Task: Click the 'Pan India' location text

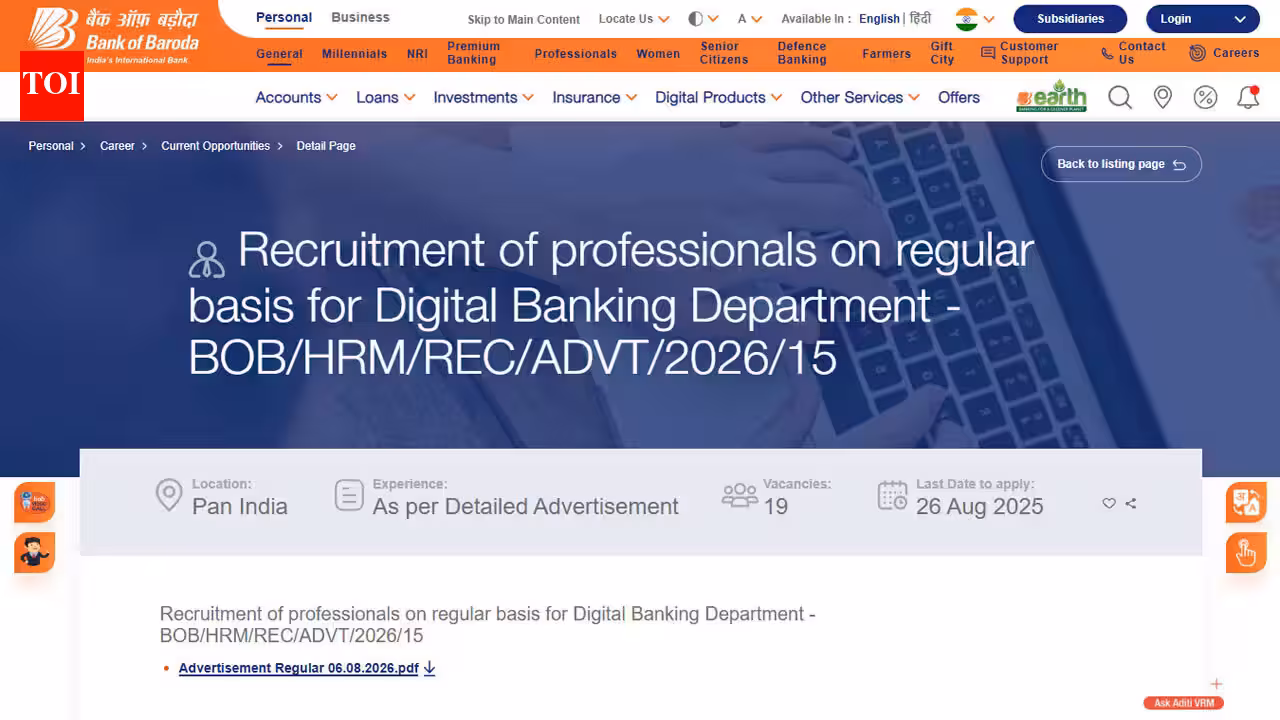Action: coord(240,507)
